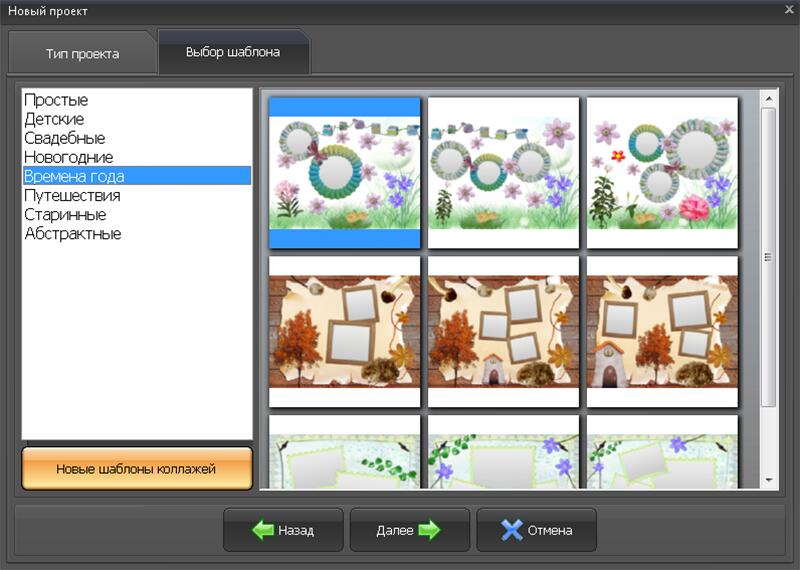This screenshot has height=570, width=800.
Task: Choose the Старинные category
Action: 65,214
